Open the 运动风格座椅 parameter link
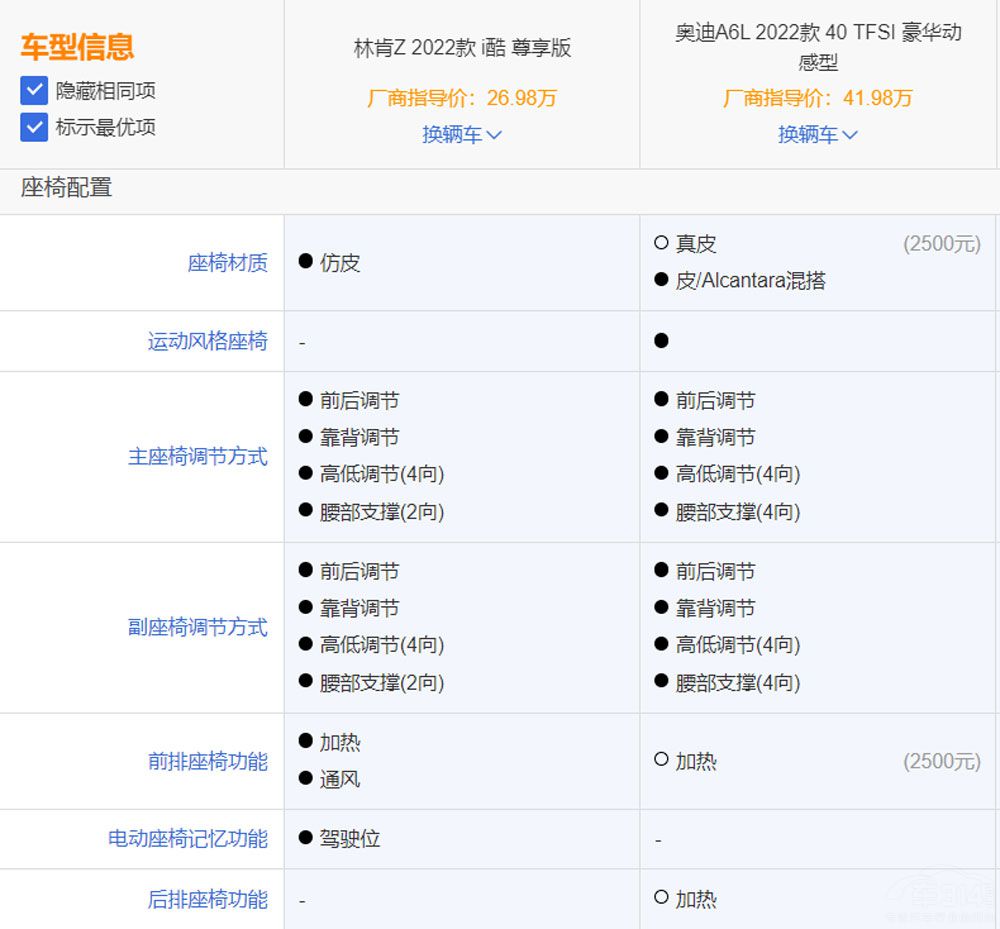The height and width of the screenshot is (929, 1000). [207, 341]
